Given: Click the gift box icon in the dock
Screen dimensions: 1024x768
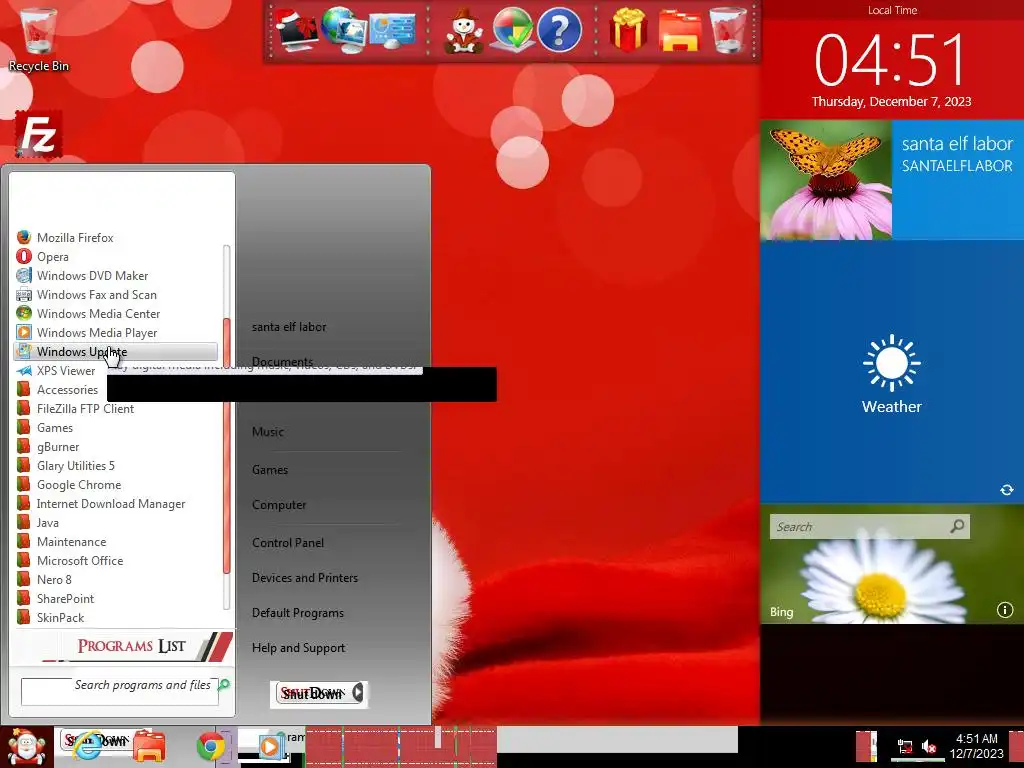Looking at the screenshot, I should pyautogui.click(x=628, y=29).
